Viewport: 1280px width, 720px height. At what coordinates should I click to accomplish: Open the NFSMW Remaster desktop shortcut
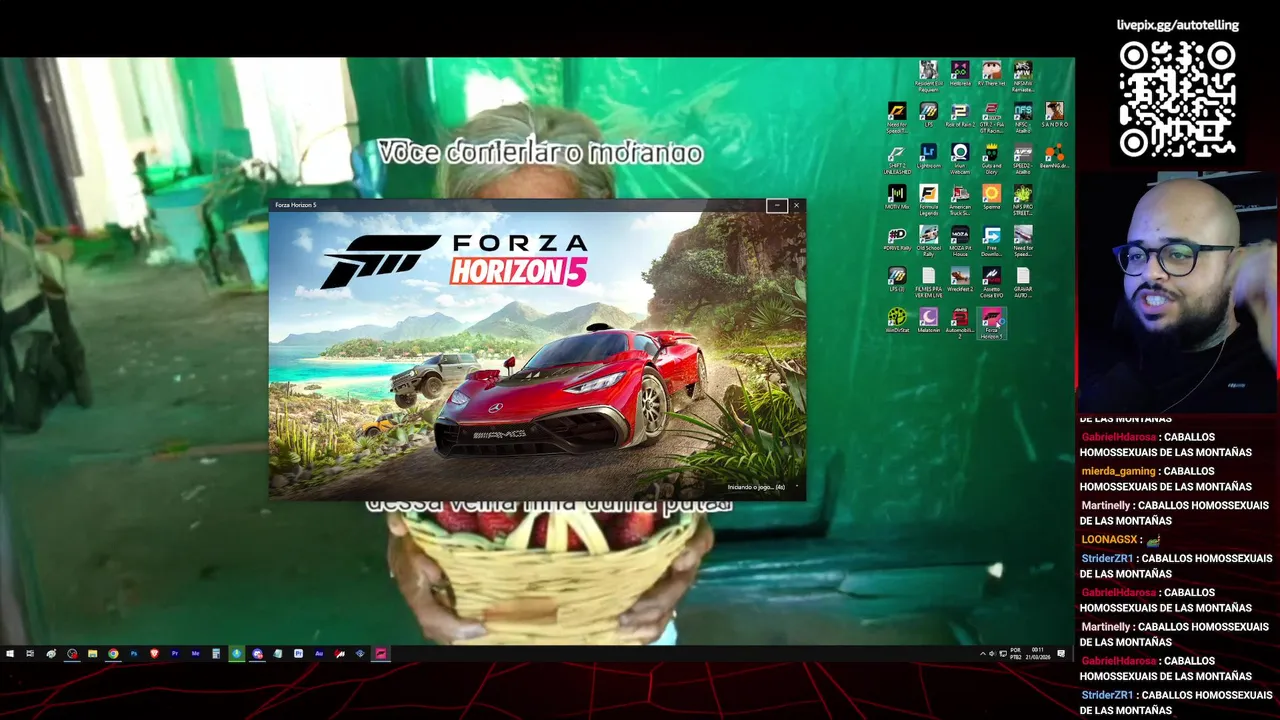click(1023, 76)
